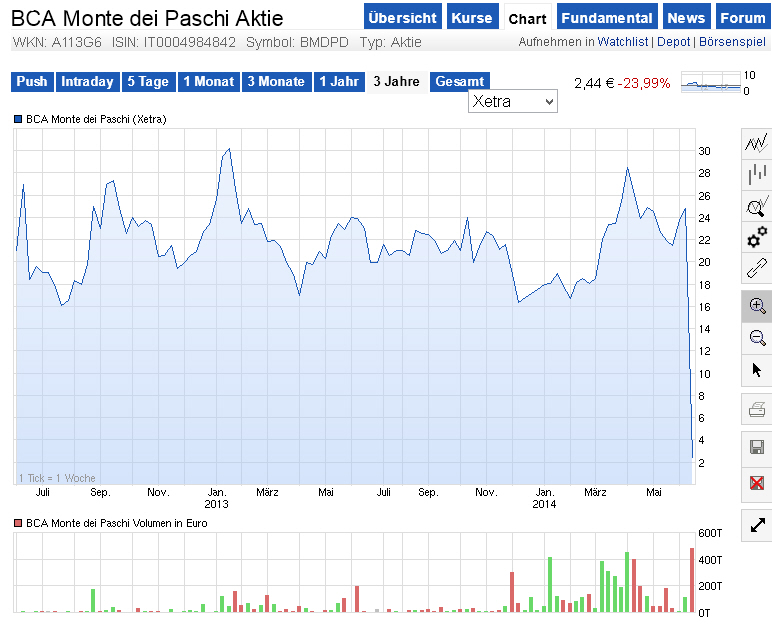Switch to the Kurse tab
The height and width of the screenshot is (642, 772).
[x=472, y=17]
